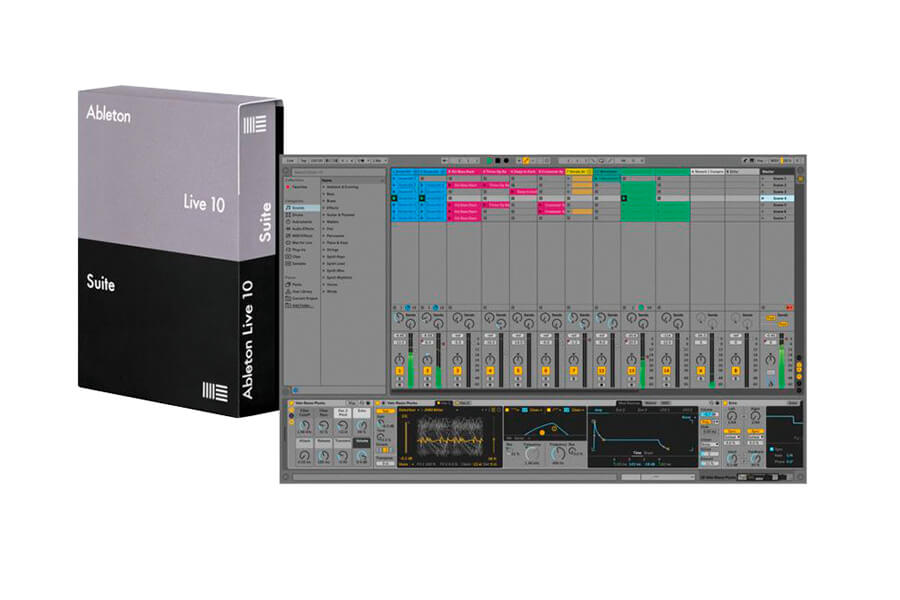The width and height of the screenshot is (900, 600).
Task: Click the round Record button in transport
Action: coord(506,161)
